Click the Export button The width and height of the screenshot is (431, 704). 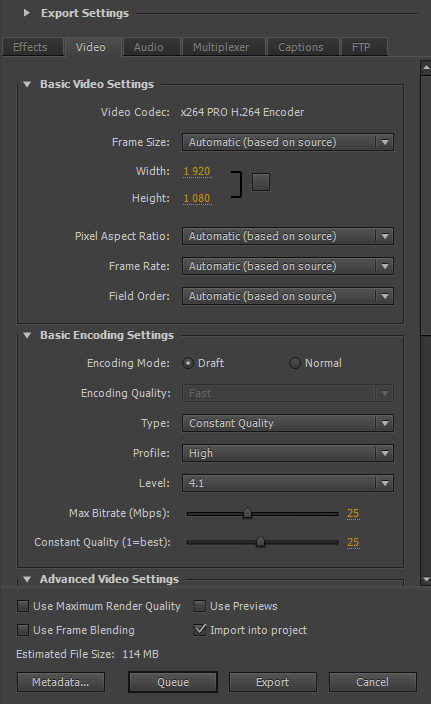tap(273, 682)
